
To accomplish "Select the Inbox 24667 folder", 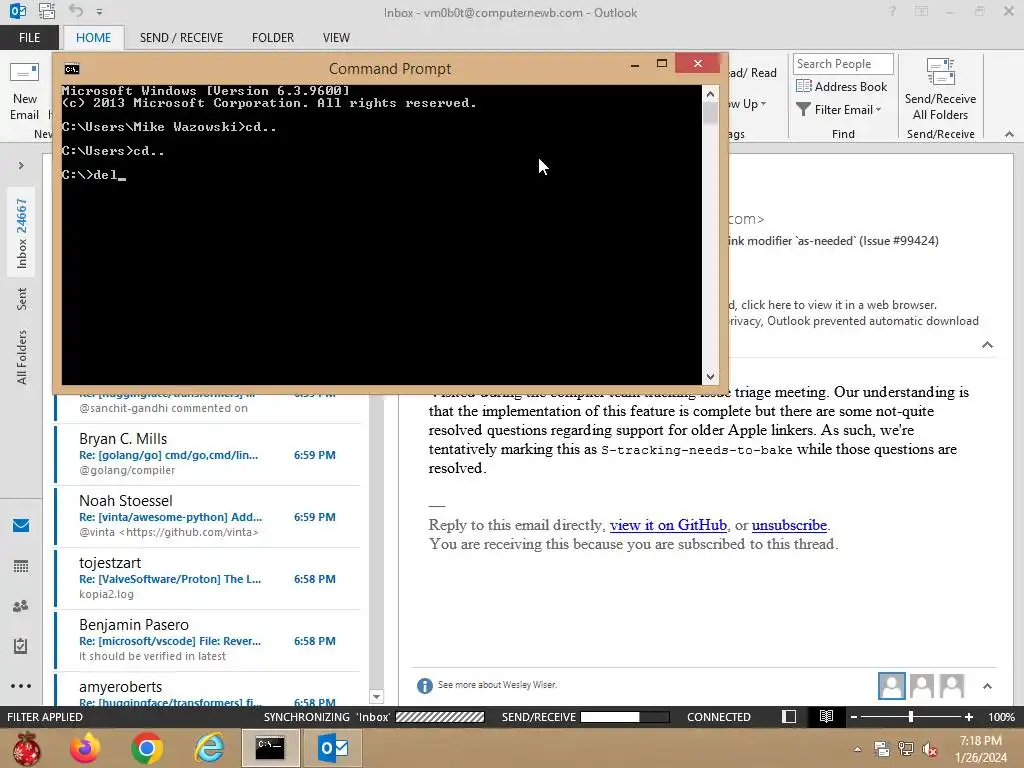I will 22,233.
